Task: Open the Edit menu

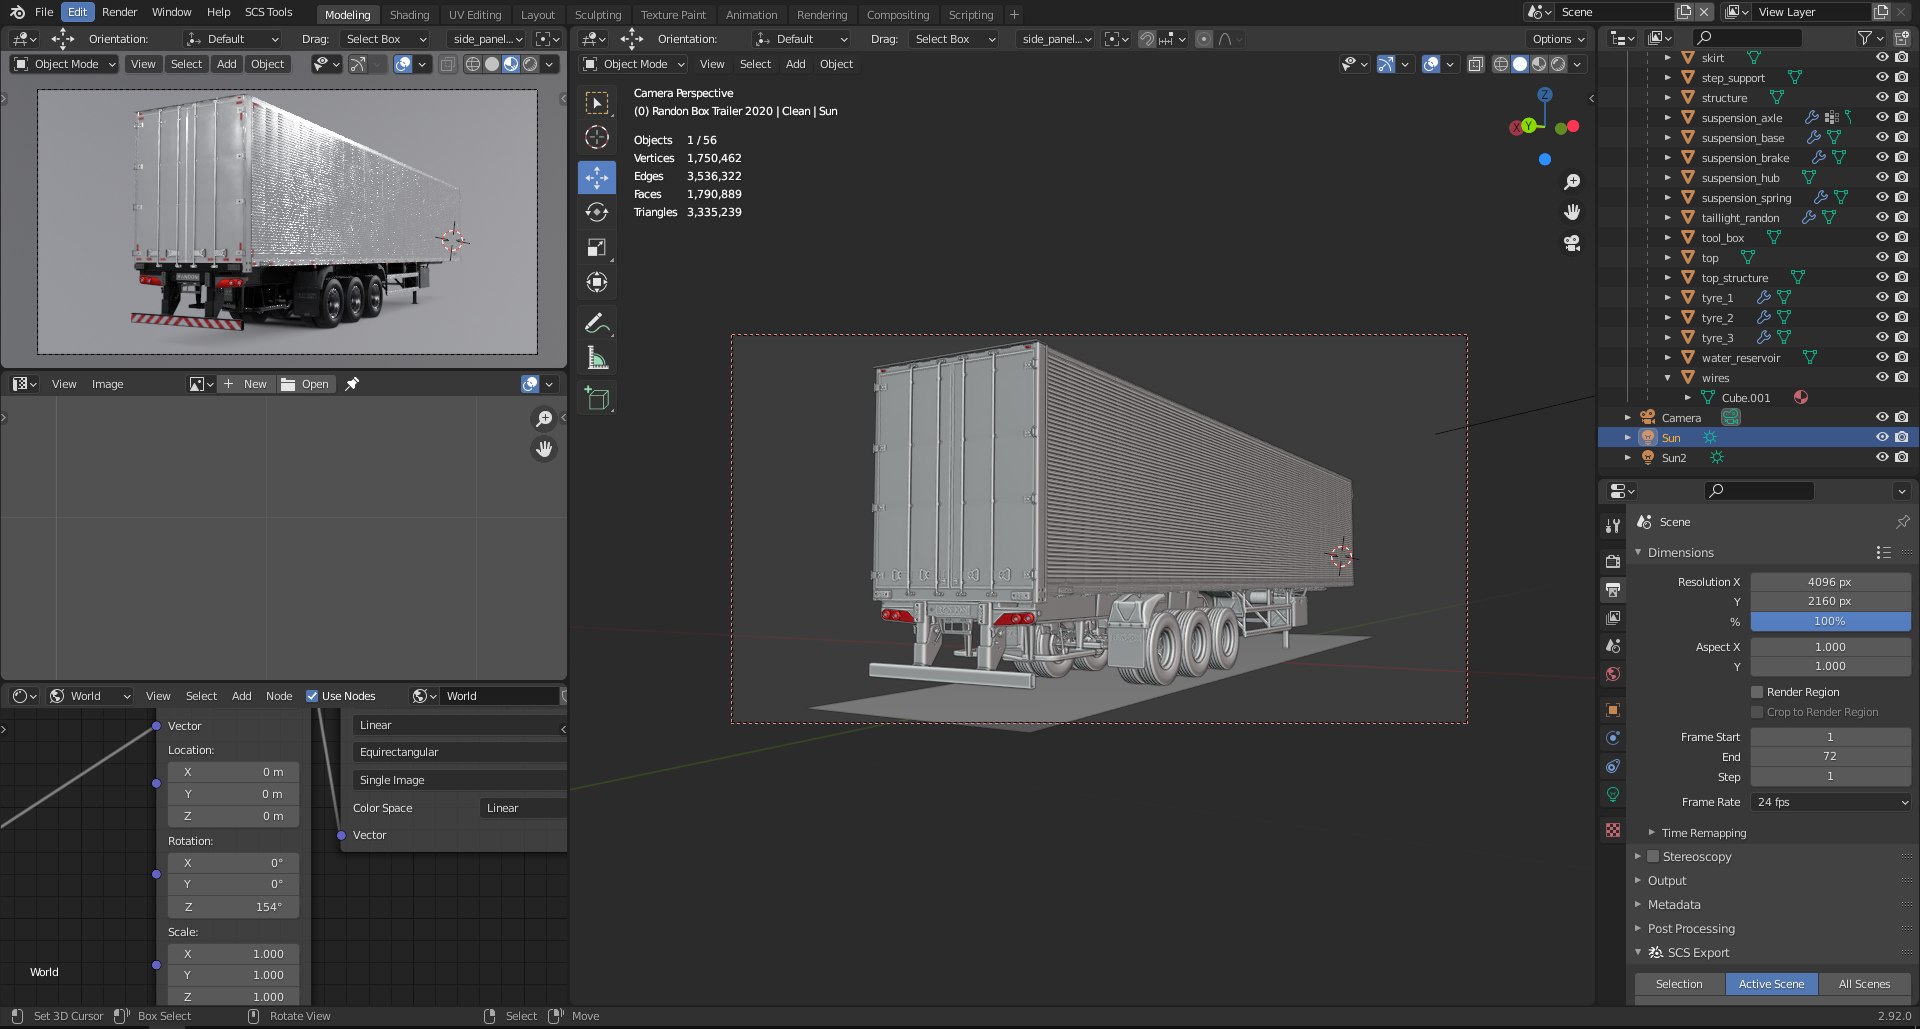Action: 77,12
